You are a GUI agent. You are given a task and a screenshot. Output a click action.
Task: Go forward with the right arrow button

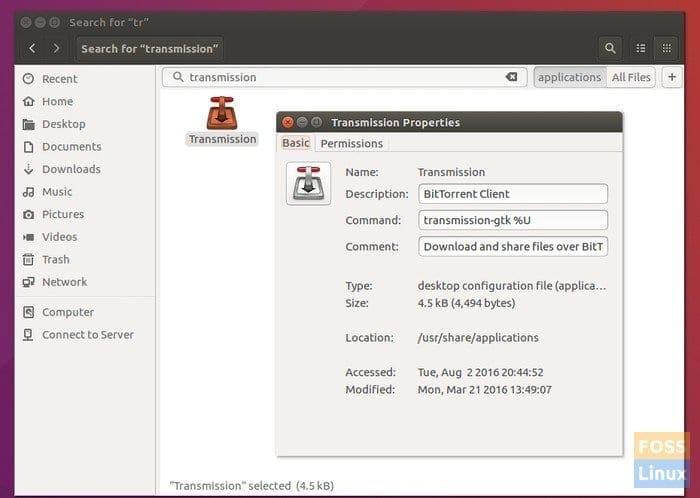[56, 48]
